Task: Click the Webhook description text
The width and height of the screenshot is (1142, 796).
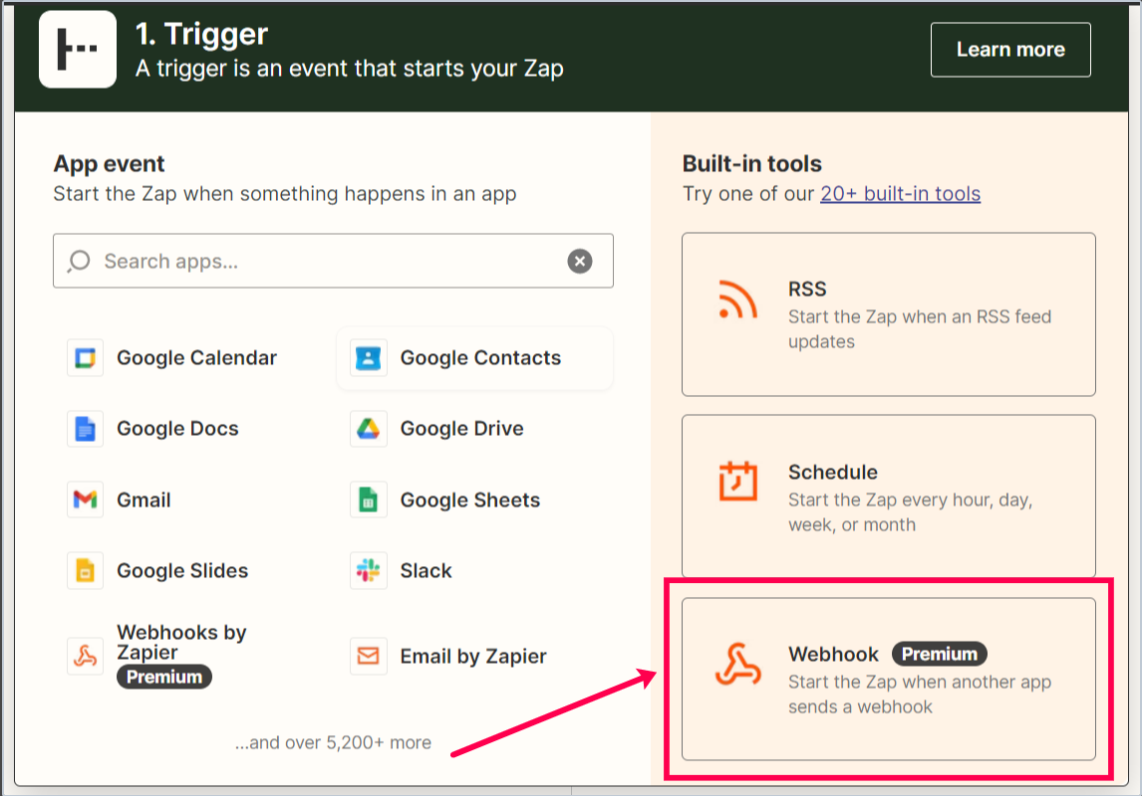Action: (919, 694)
